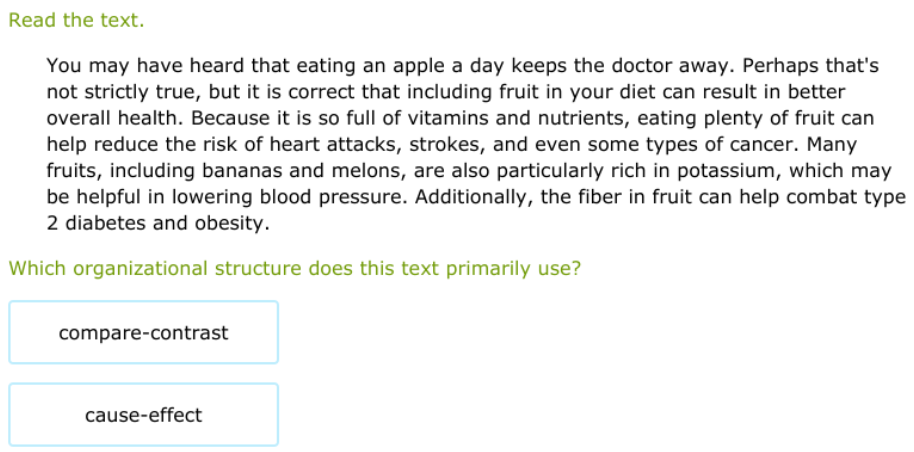Click the word "obesity" in the passage

click(237, 223)
